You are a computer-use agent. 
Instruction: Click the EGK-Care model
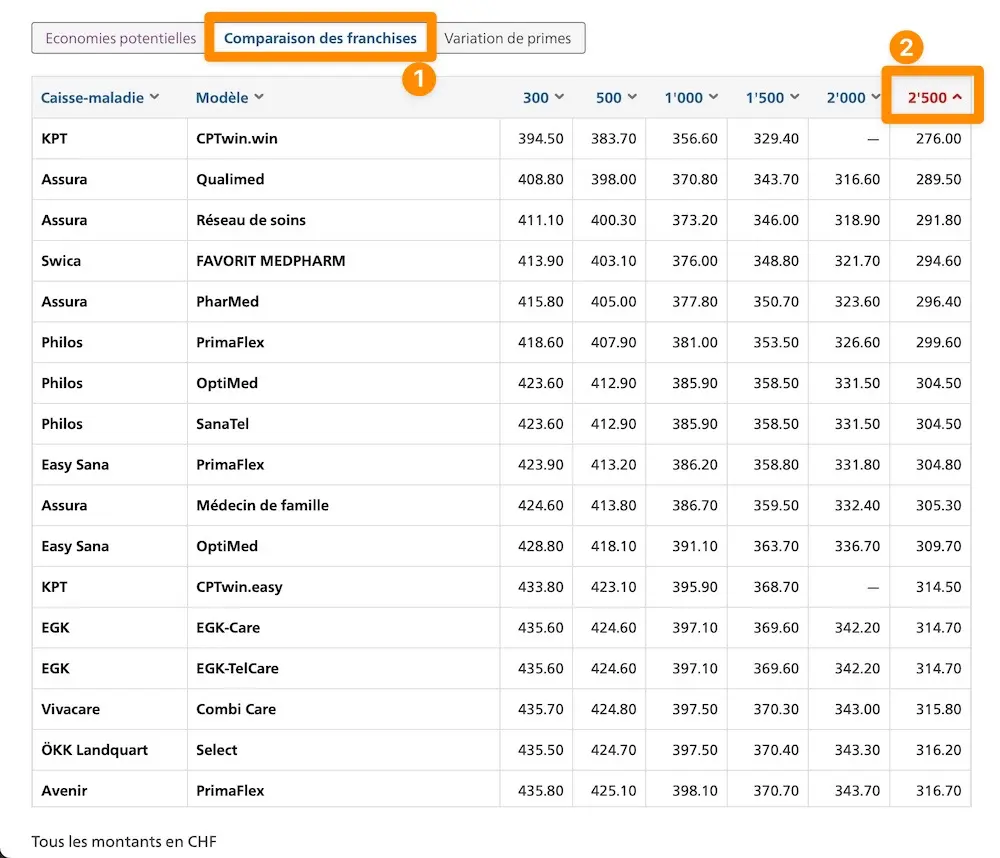pos(228,628)
